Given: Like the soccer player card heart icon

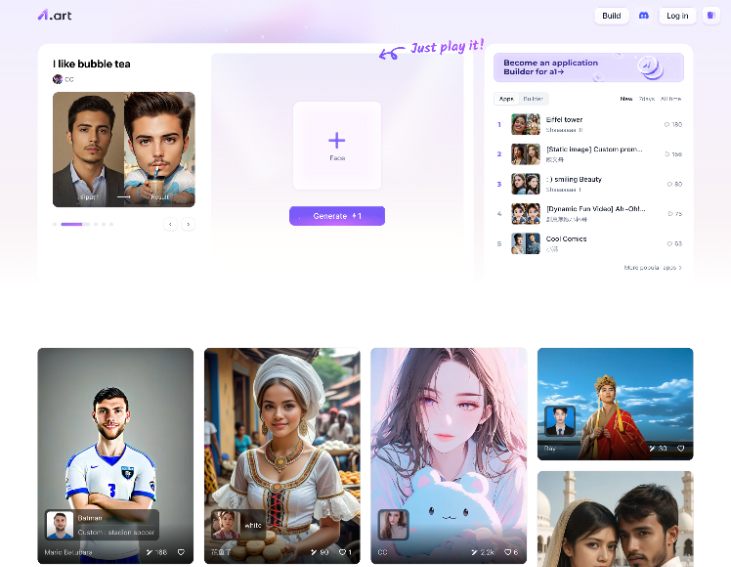Looking at the screenshot, I should [181, 552].
